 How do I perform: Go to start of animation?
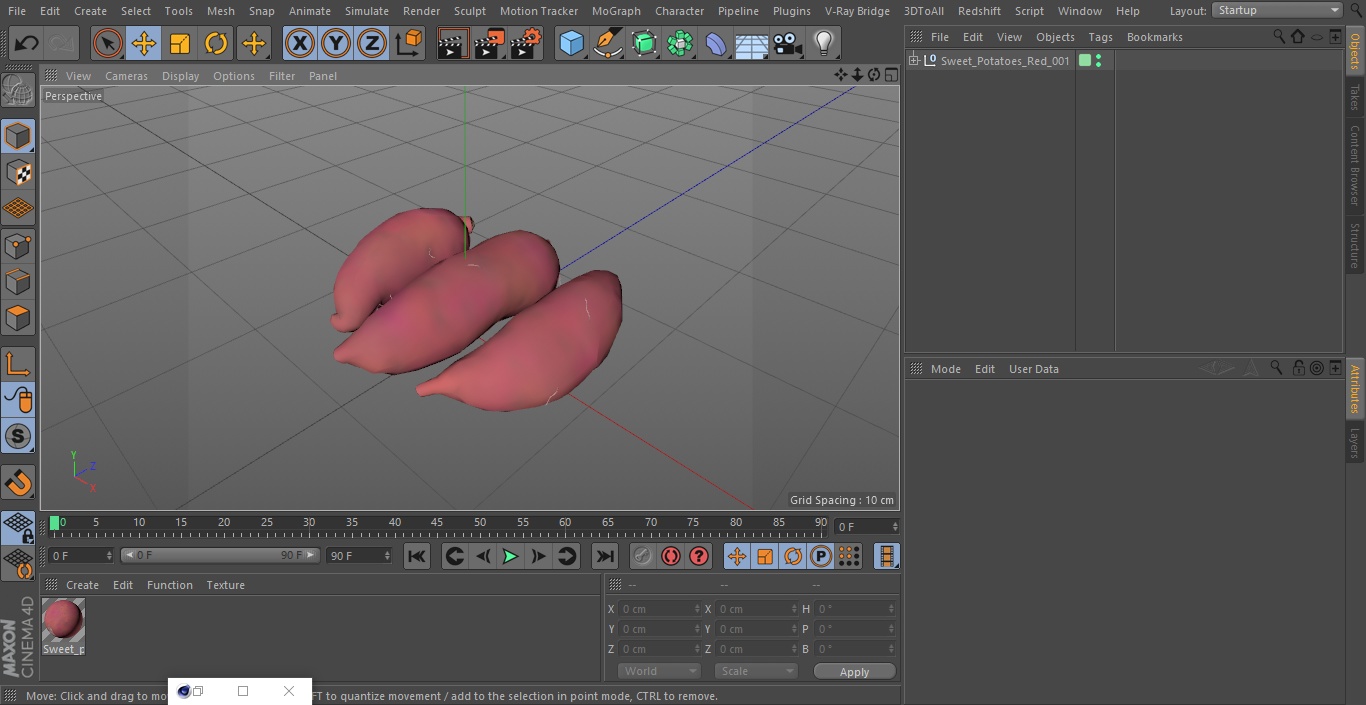[x=417, y=556]
